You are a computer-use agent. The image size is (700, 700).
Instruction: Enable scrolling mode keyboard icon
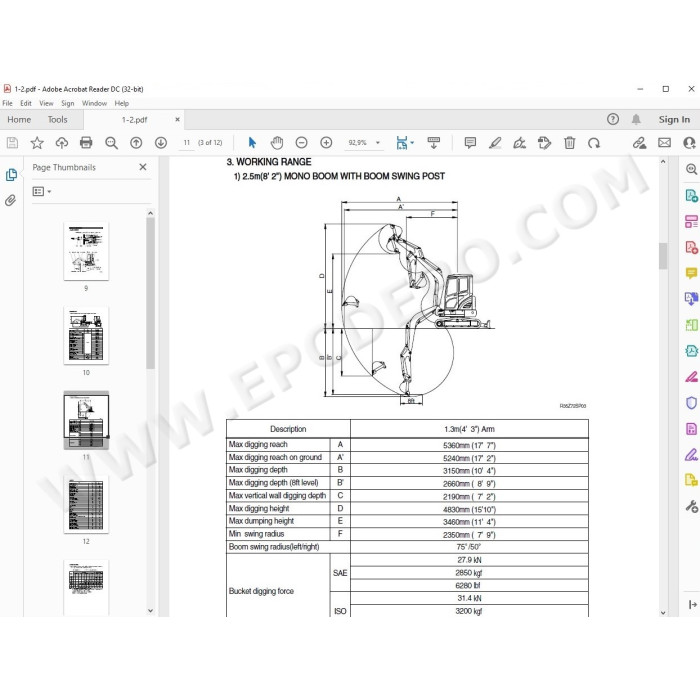pos(433,143)
